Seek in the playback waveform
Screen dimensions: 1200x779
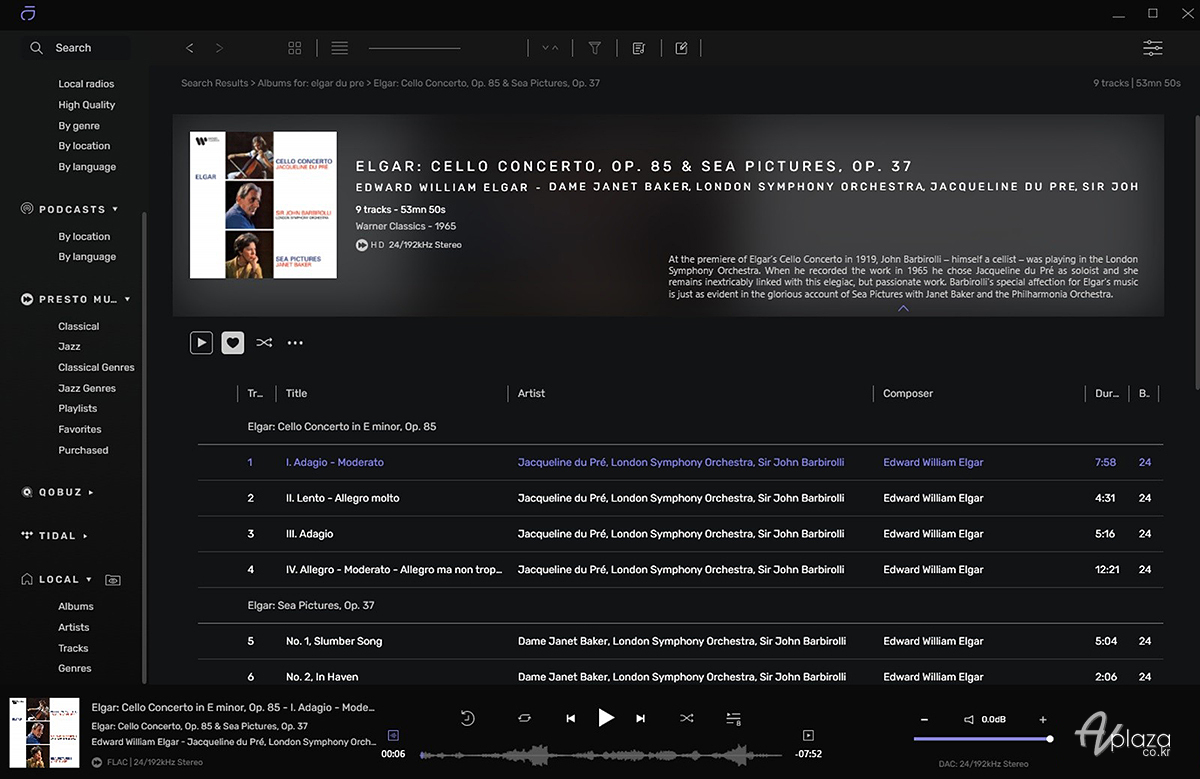tap(601, 754)
